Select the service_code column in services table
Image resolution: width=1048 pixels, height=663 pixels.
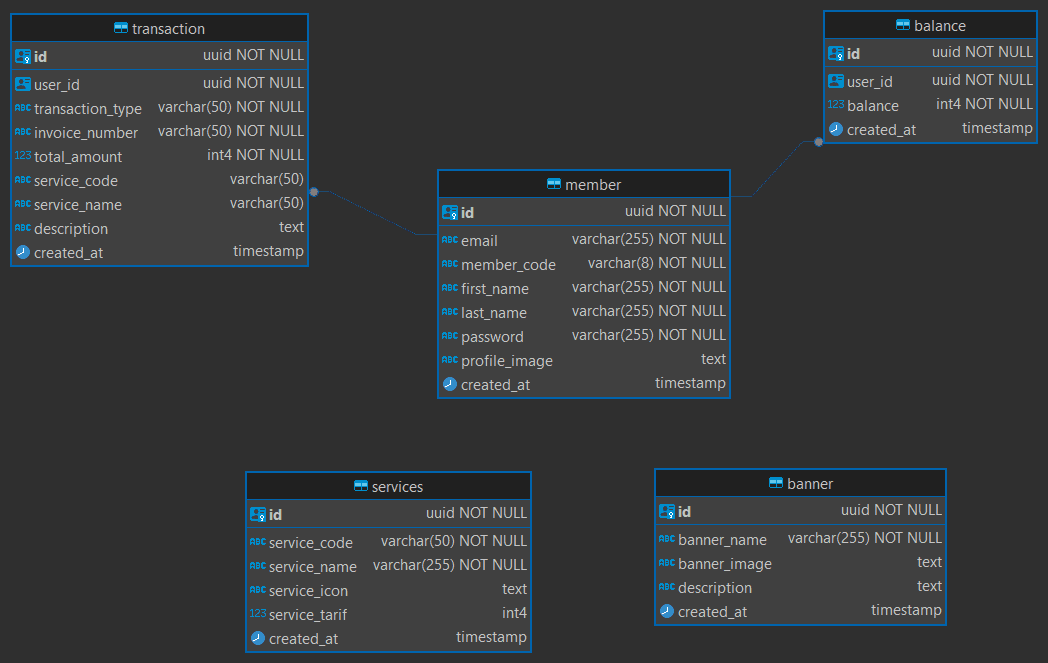(x=310, y=543)
